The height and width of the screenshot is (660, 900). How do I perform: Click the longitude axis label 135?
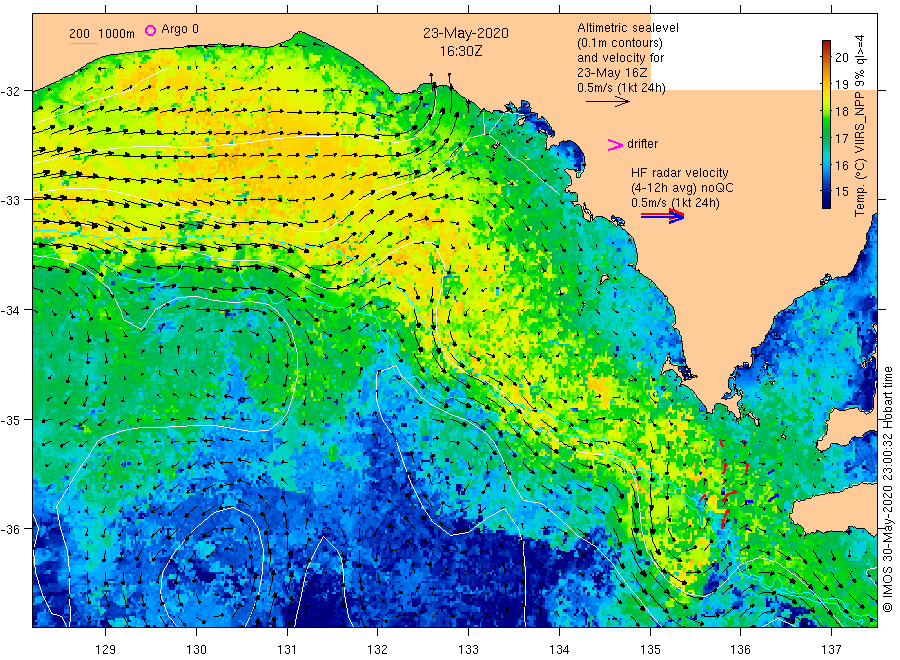(650, 649)
